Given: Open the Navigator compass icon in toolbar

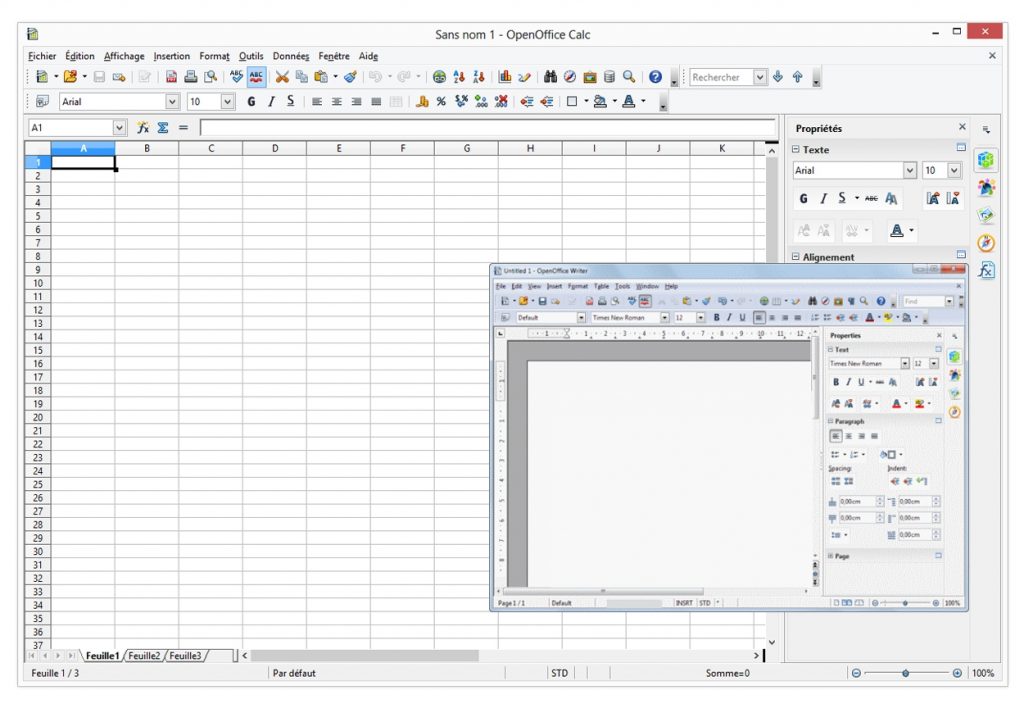Looking at the screenshot, I should pyautogui.click(x=570, y=77).
